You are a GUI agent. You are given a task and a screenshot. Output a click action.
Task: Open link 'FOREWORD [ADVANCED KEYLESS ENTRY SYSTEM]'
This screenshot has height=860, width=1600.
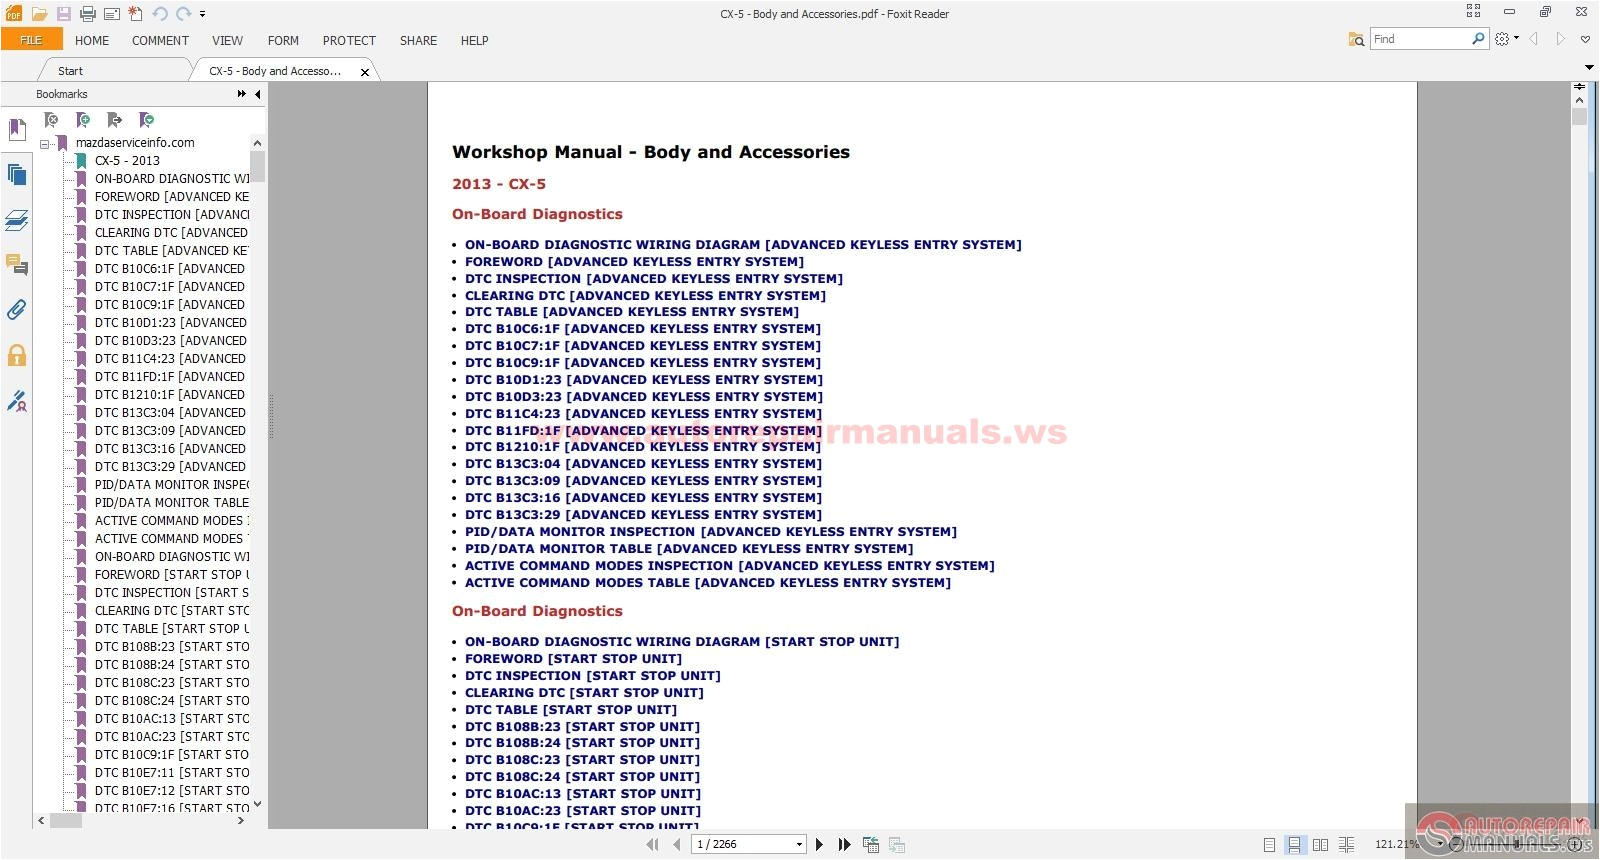pyautogui.click(x=634, y=262)
